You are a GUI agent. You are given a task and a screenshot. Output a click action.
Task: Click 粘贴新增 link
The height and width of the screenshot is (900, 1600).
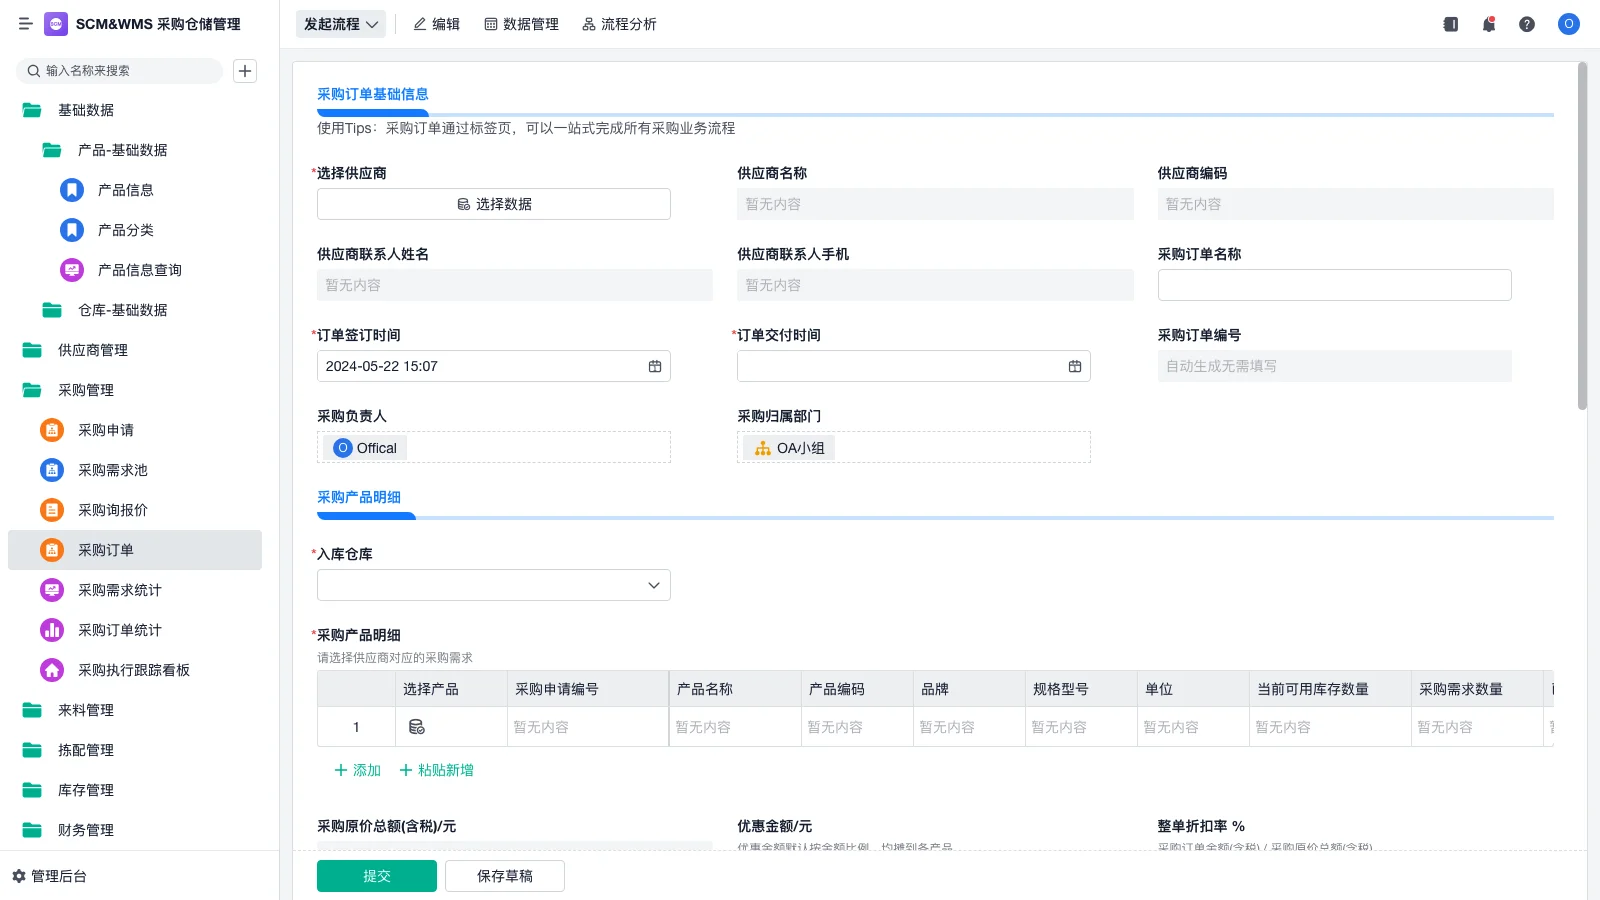click(x=437, y=770)
